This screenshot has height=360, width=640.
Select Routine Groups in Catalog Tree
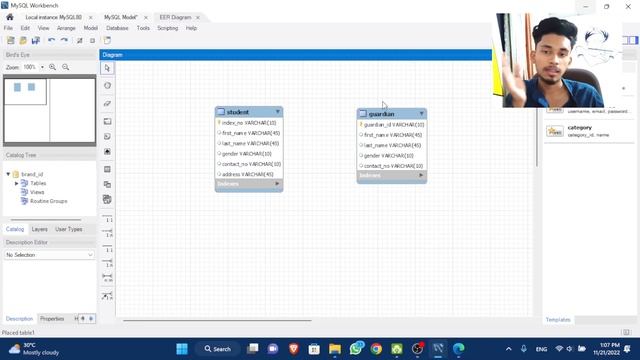(49, 201)
